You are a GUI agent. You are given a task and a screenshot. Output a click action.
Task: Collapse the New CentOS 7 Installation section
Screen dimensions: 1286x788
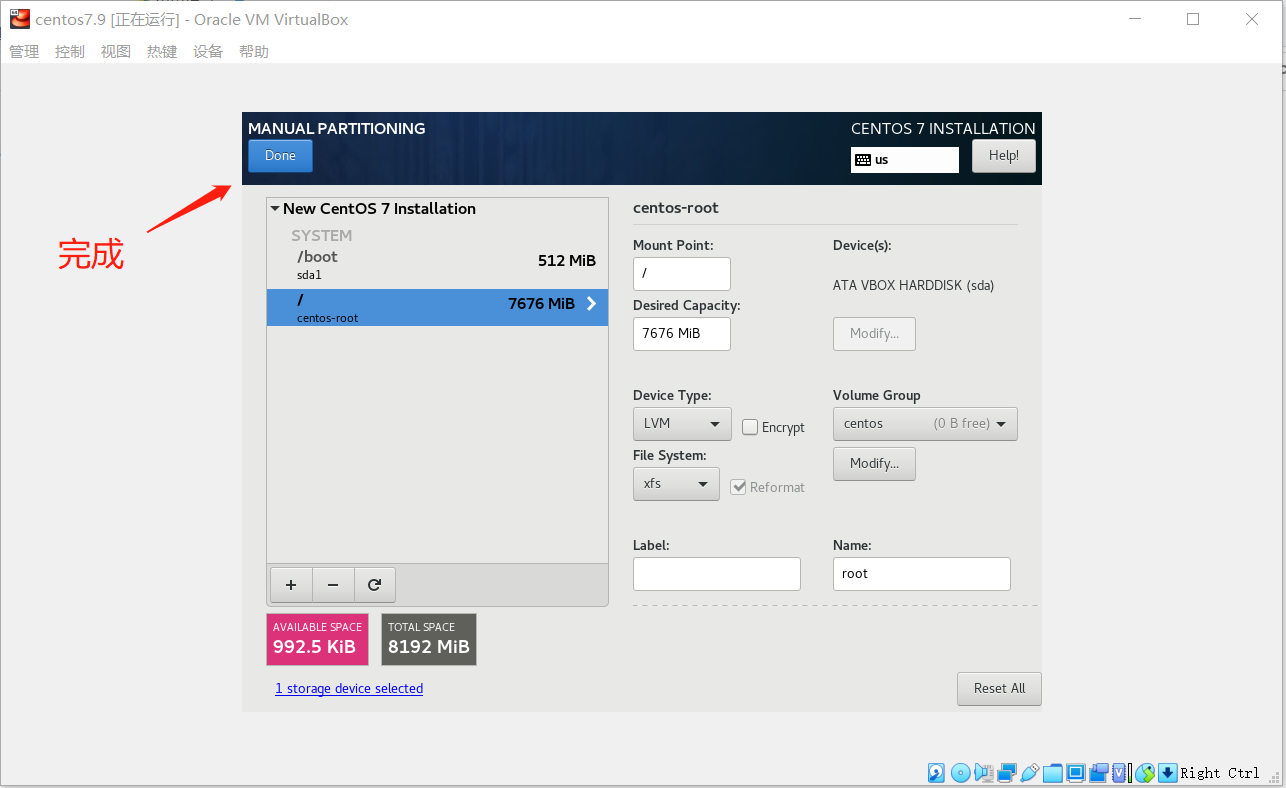[x=275, y=209]
